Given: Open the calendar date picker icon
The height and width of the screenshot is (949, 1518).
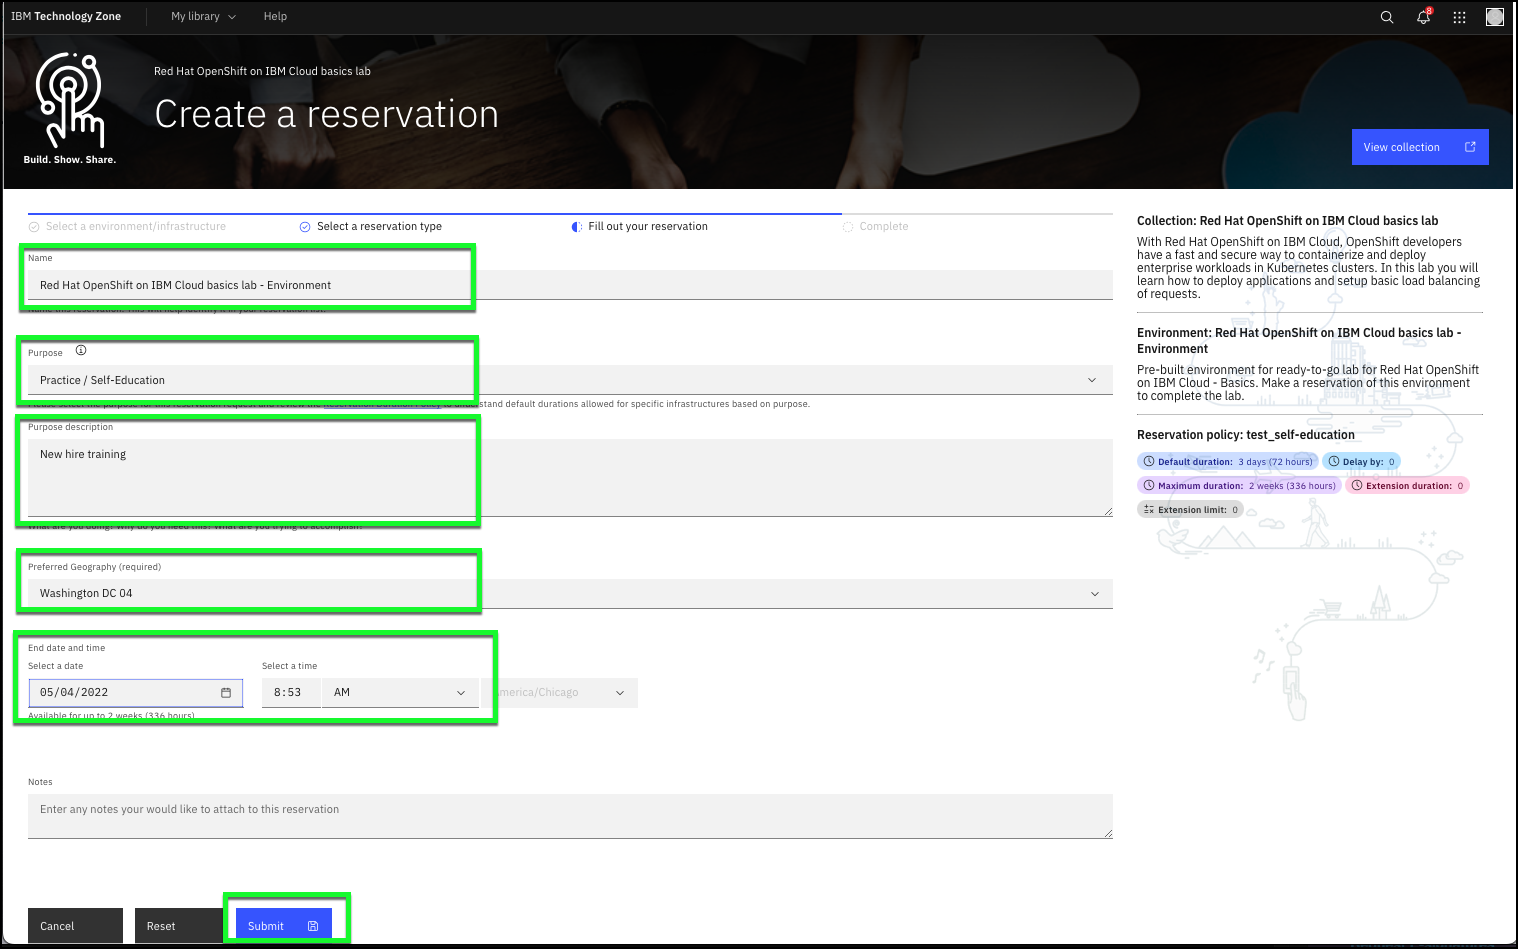Looking at the screenshot, I should click(x=226, y=693).
